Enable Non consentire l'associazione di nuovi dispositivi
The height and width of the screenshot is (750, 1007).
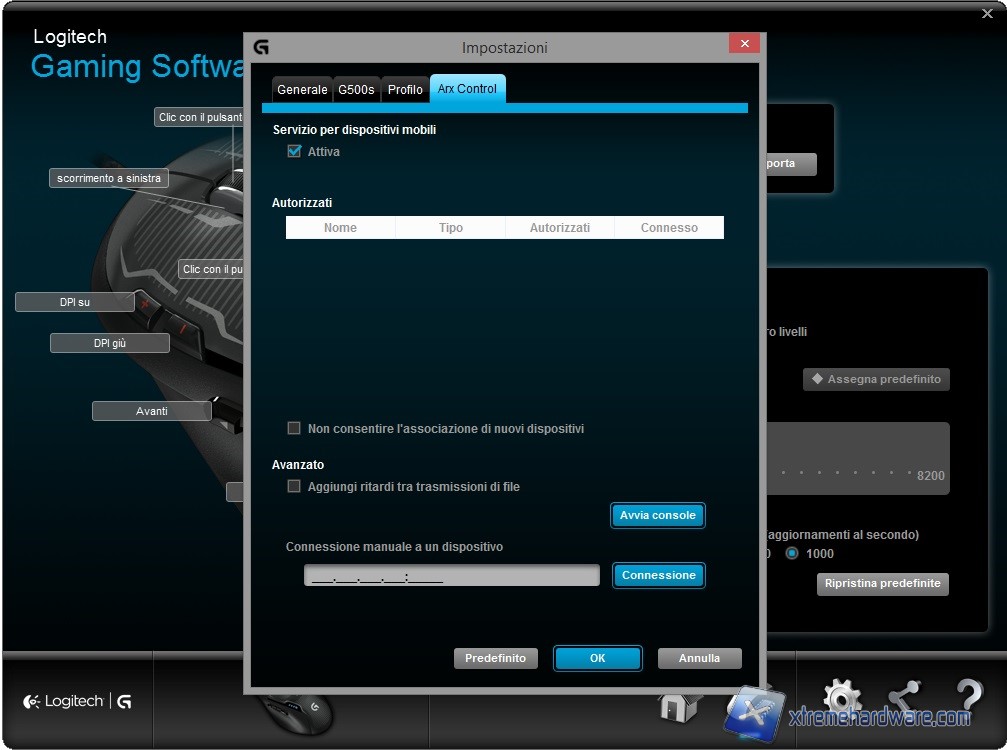coord(294,428)
